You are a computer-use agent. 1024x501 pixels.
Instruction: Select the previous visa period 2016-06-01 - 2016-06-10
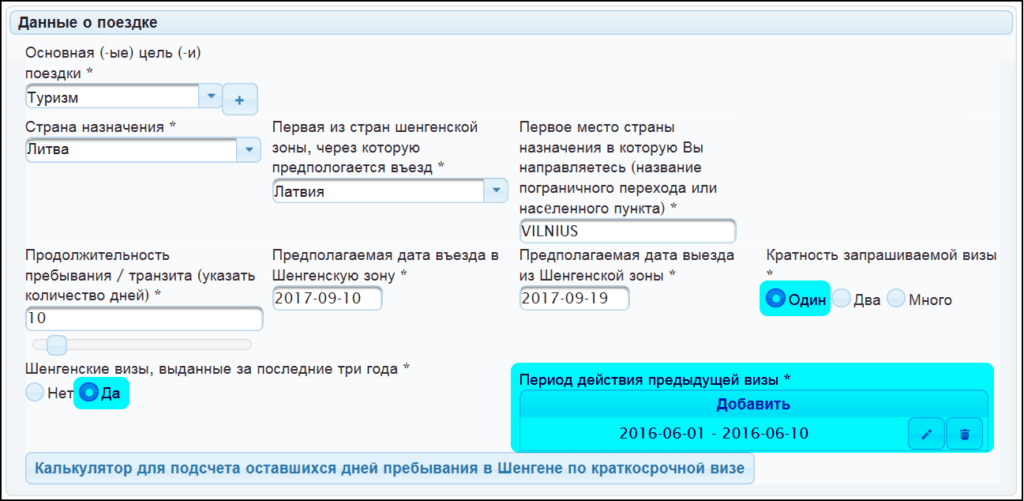713,433
